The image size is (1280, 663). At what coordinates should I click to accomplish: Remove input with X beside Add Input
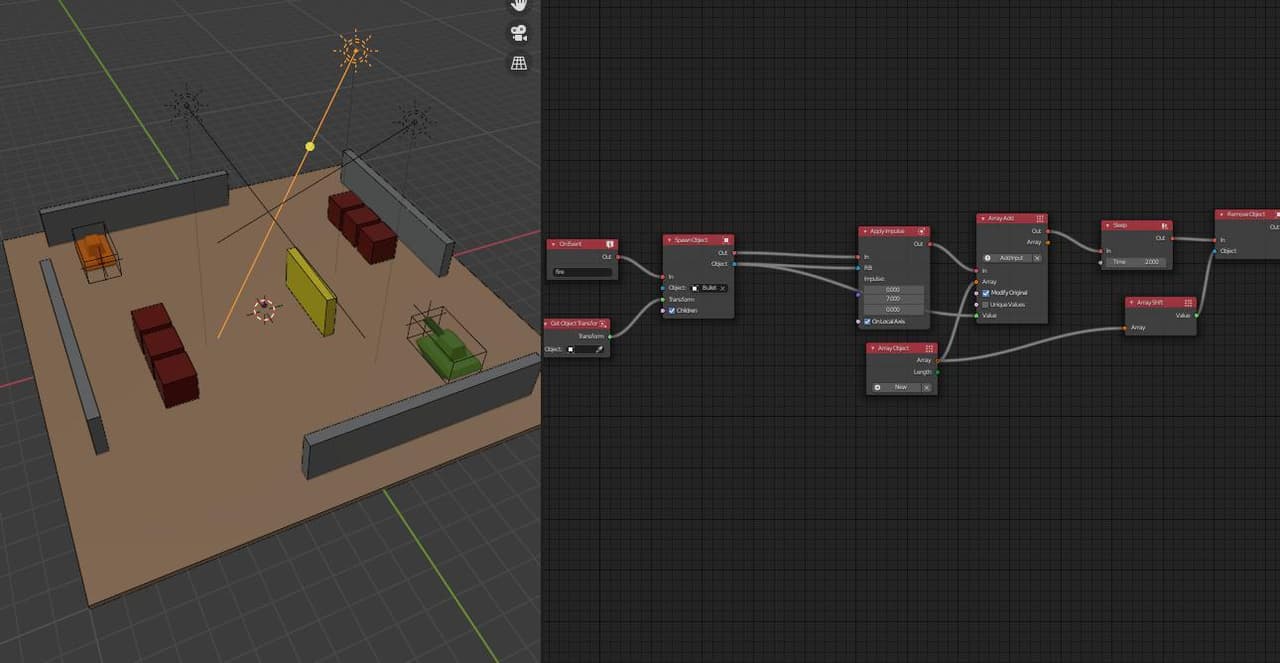click(1037, 258)
